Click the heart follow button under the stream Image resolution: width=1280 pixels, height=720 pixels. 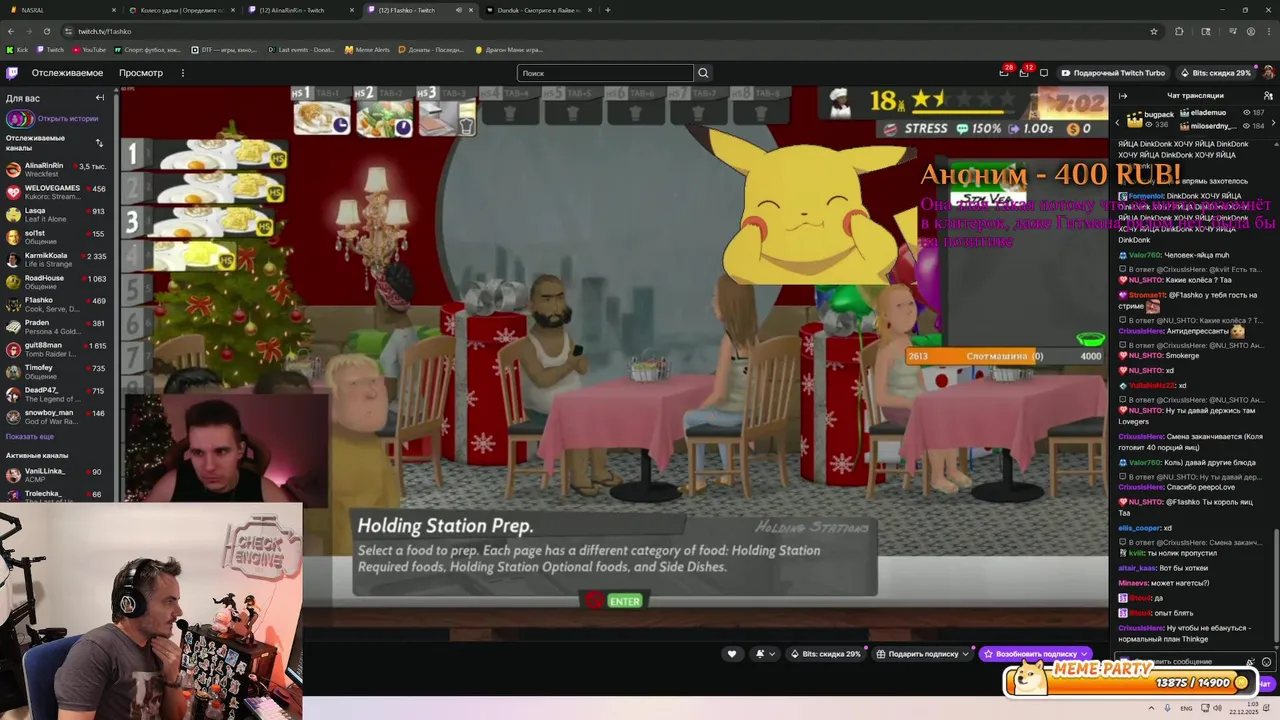click(732, 654)
